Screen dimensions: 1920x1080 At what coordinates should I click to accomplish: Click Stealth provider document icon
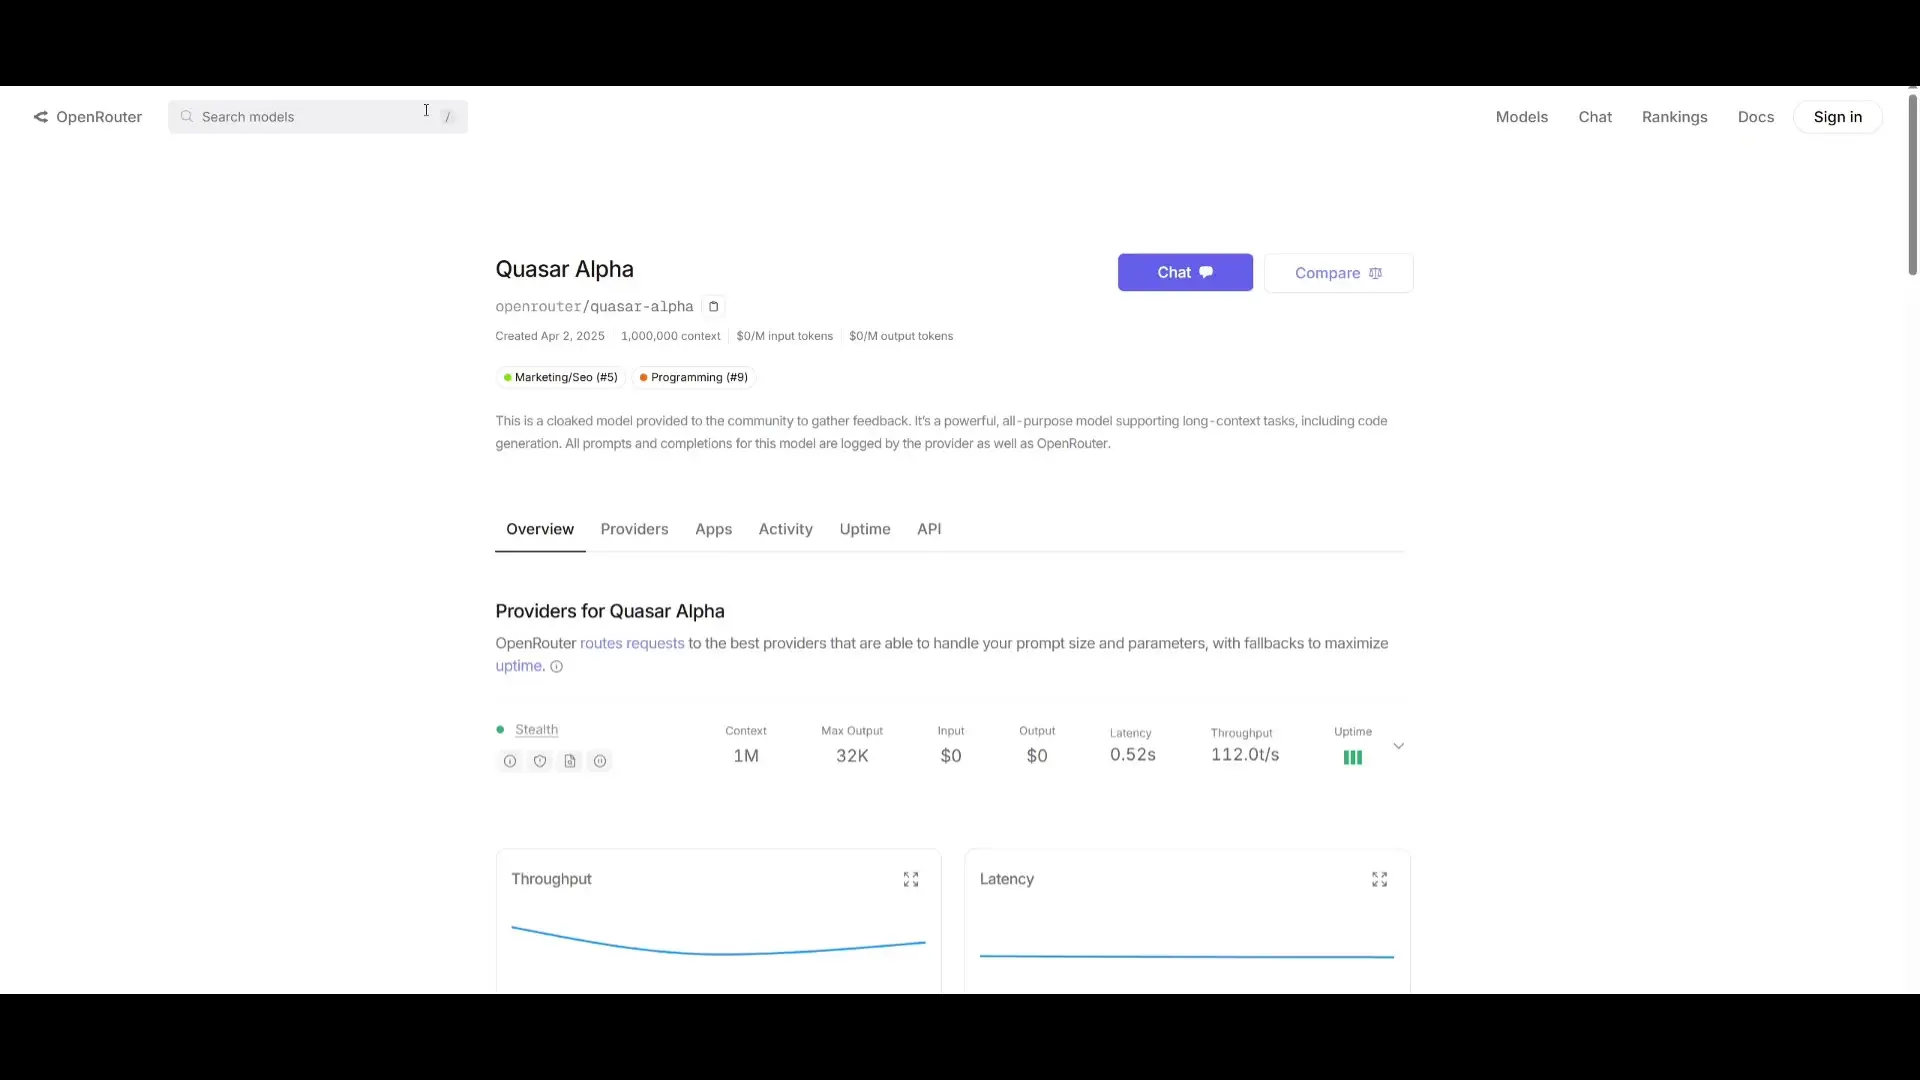(x=570, y=761)
